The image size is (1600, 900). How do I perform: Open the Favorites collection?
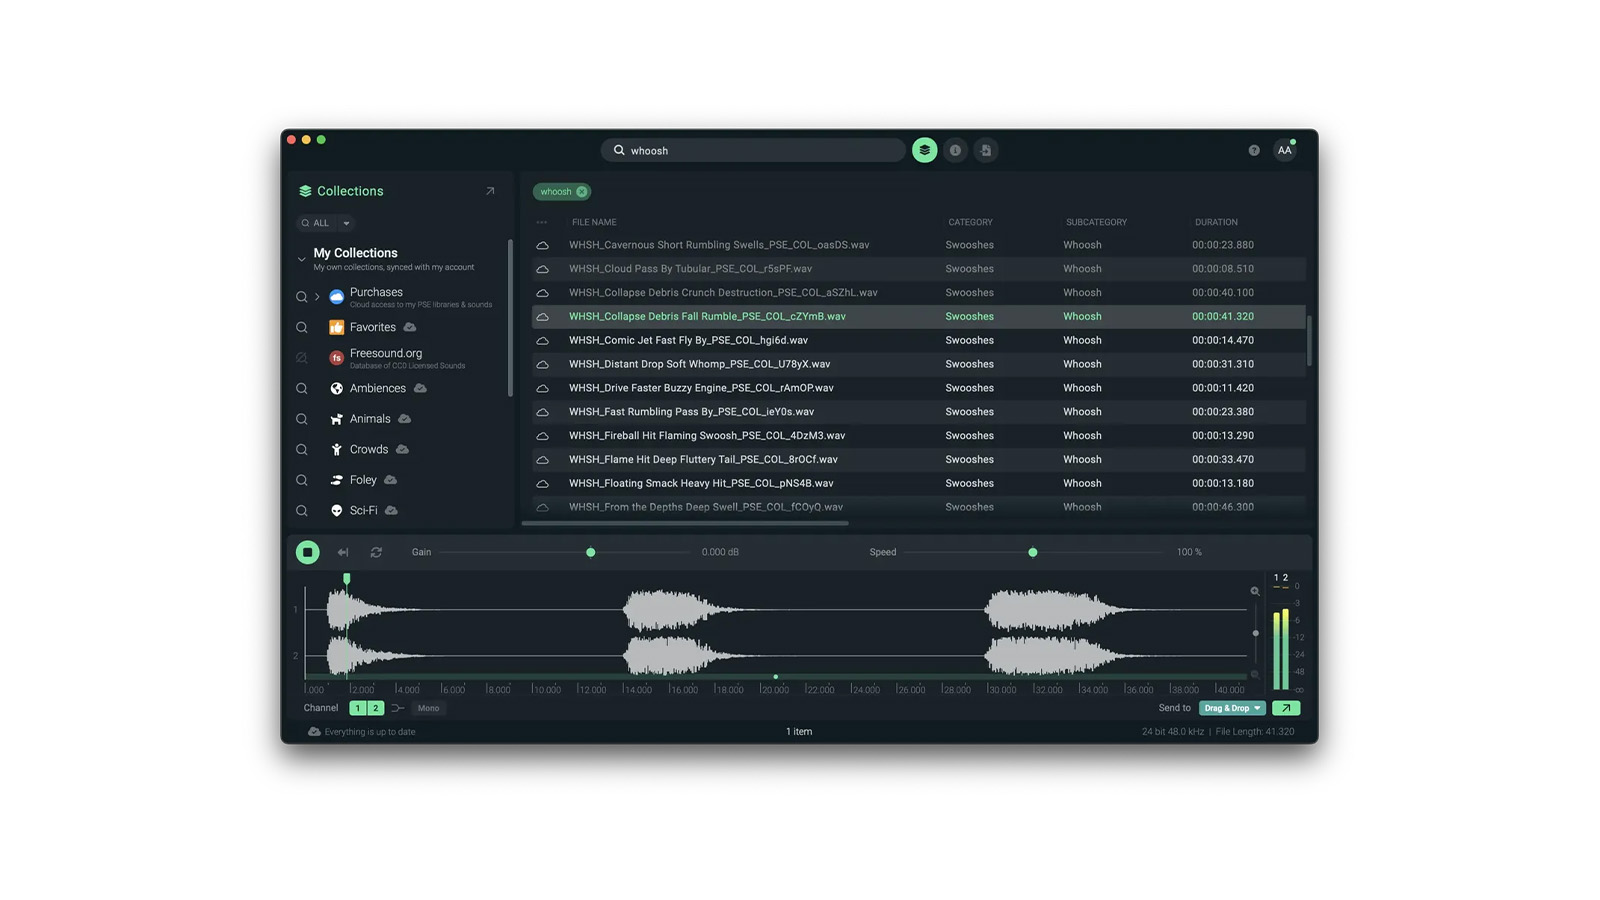click(x=372, y=327)
